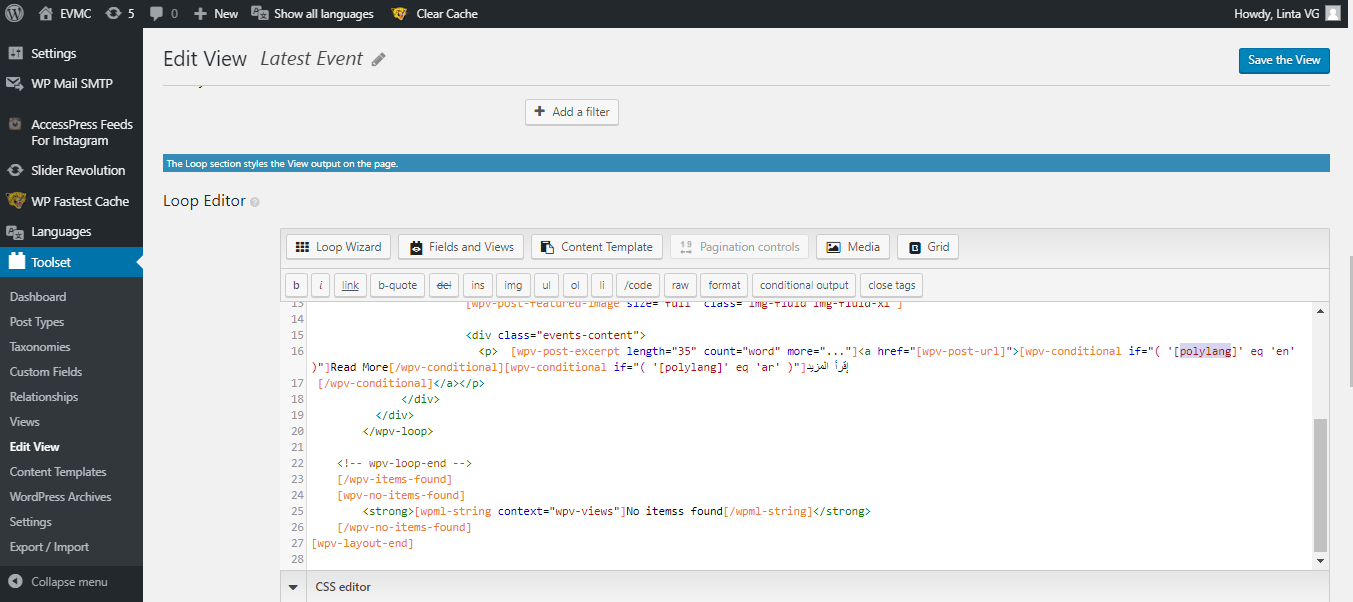Screen dimensions: 1353x602
Task: Insert a Content Template into the loop
Action: [x=596, y=246]
